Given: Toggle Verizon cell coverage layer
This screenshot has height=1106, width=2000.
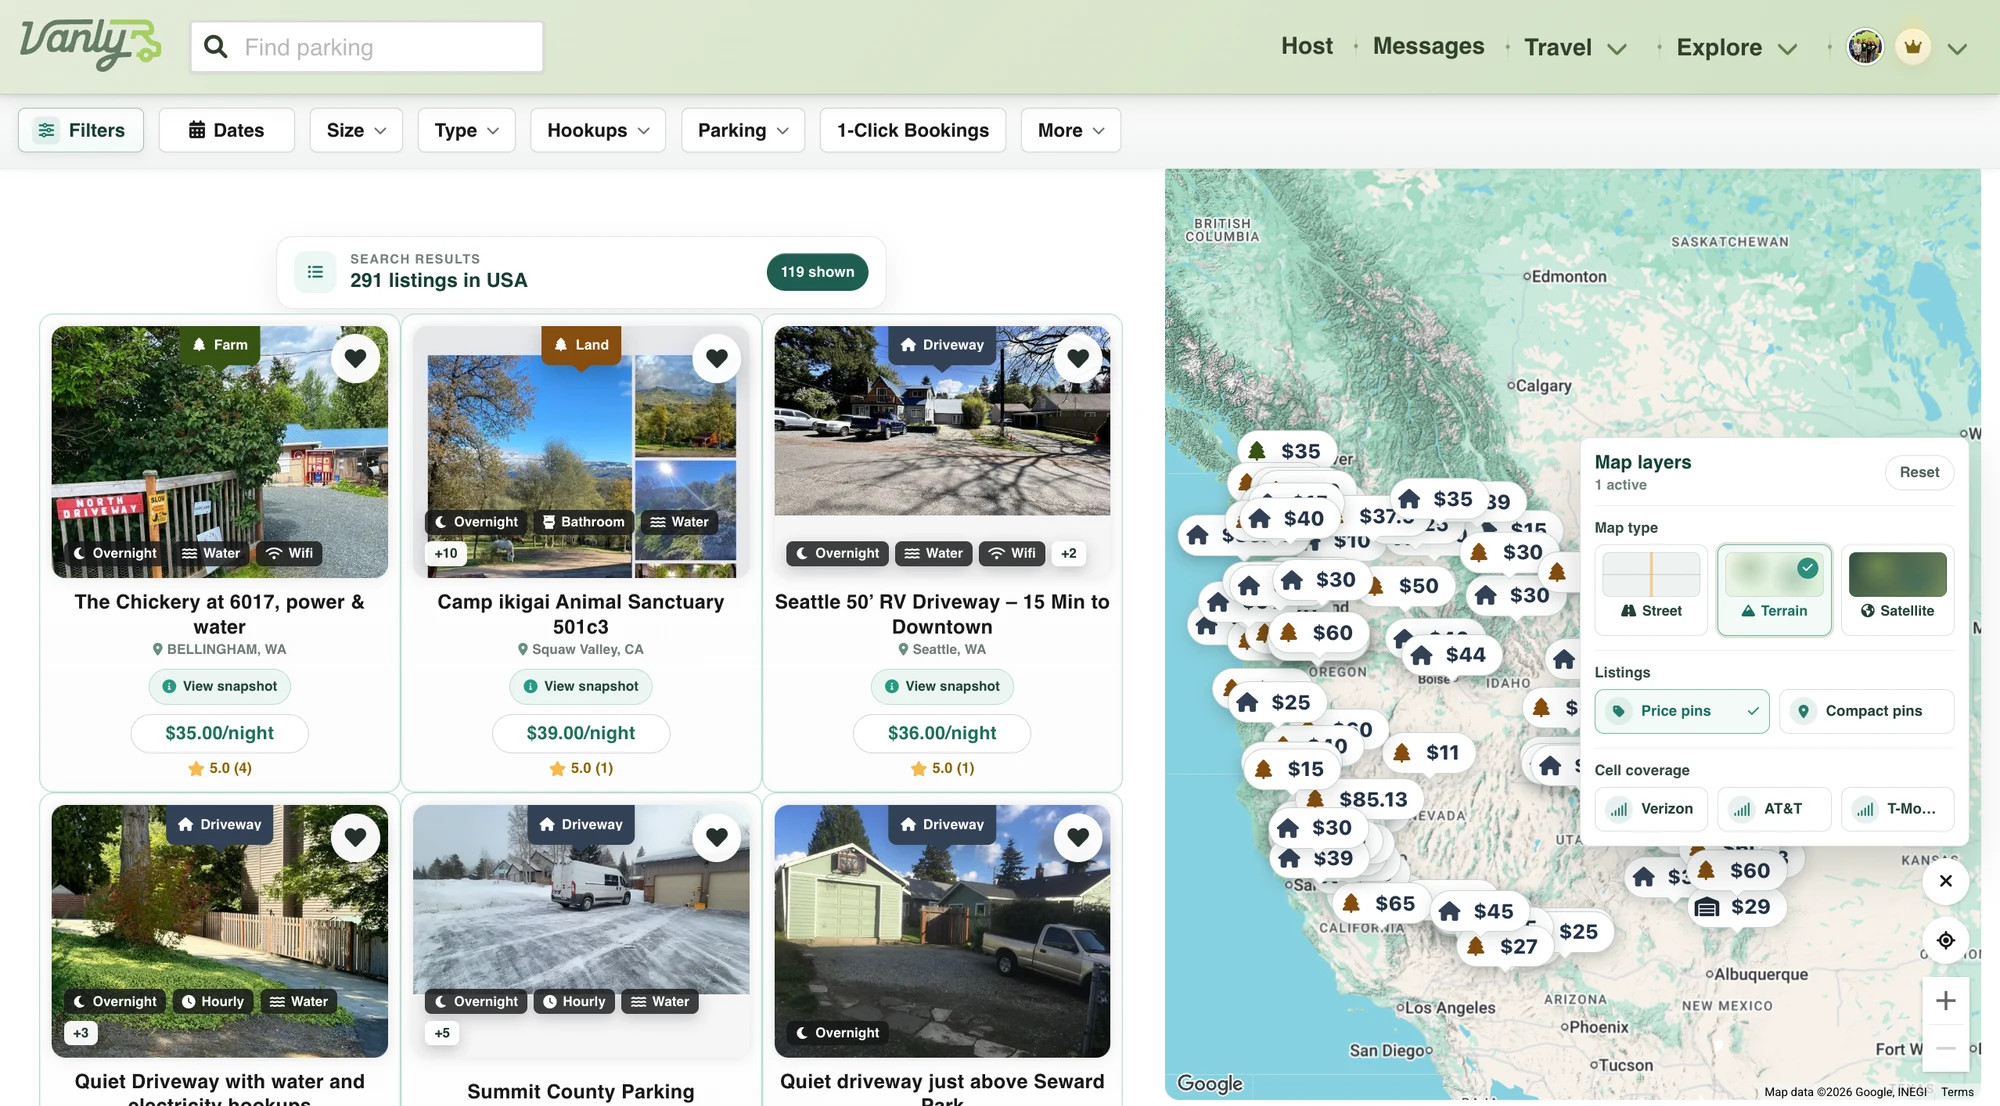Looking at the screenshot, I should pyautogui.click(x=1651, y=809).
